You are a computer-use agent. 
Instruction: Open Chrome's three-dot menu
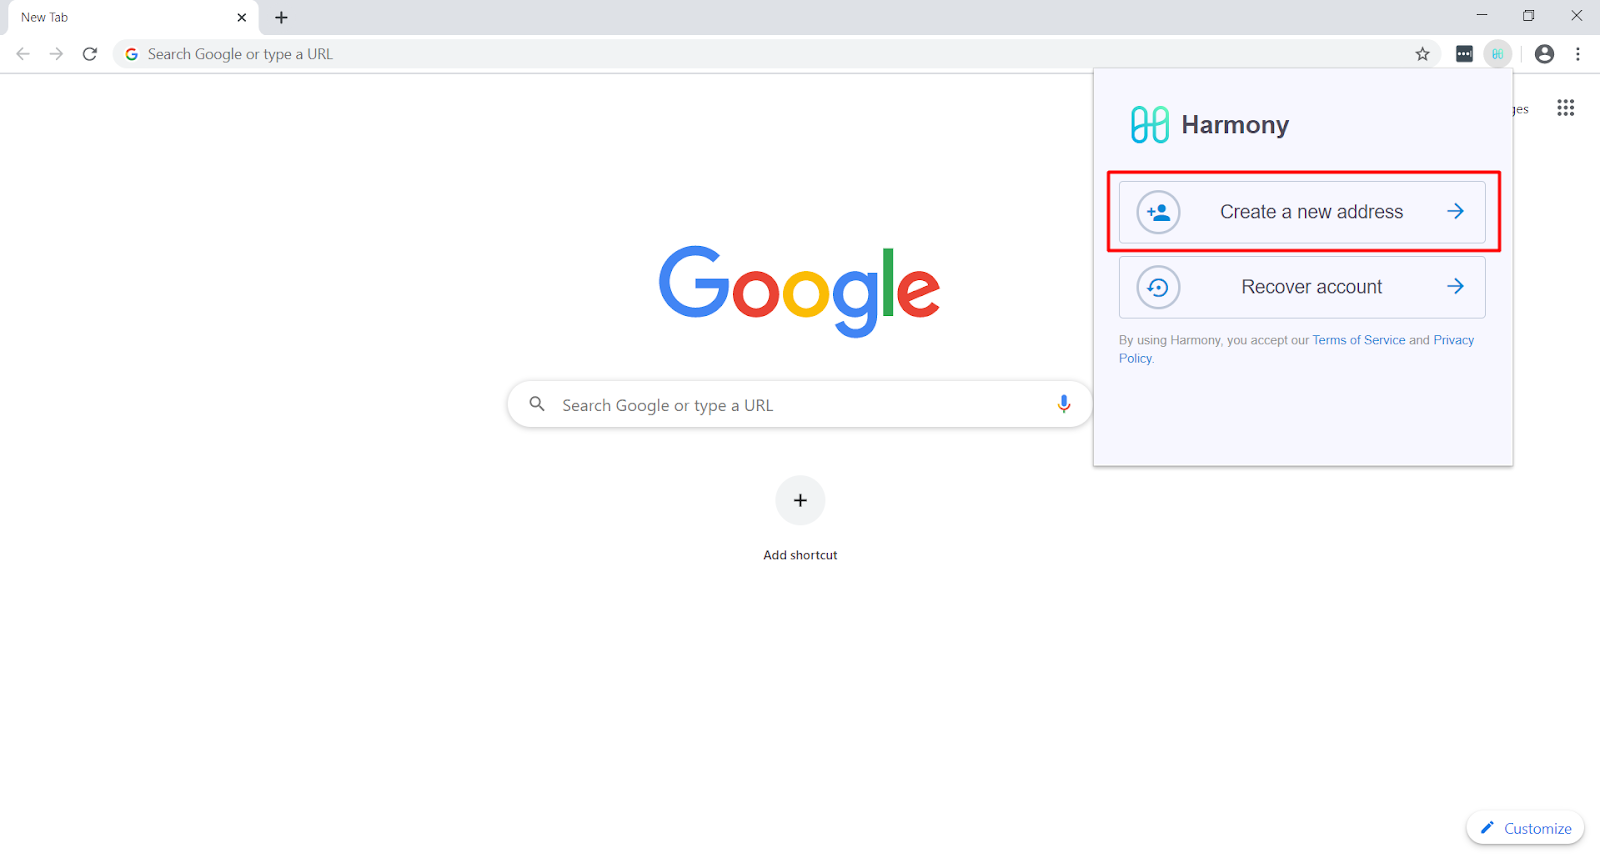point(1578,54)
